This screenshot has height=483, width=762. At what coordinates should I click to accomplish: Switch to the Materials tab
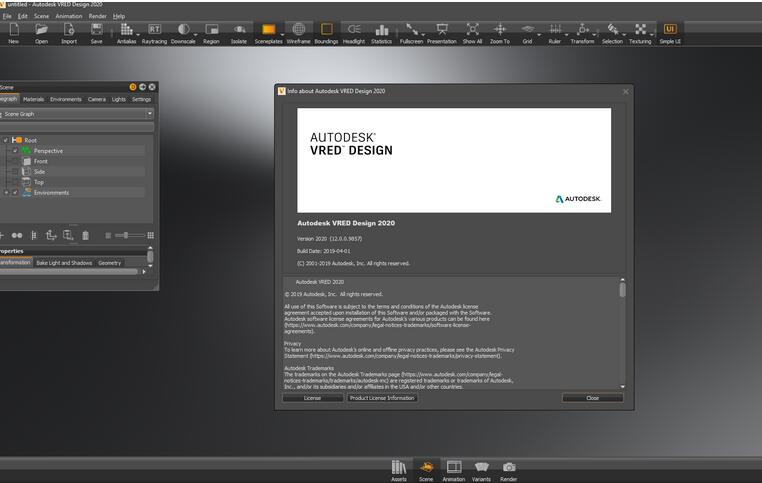(x=34, y=99)
